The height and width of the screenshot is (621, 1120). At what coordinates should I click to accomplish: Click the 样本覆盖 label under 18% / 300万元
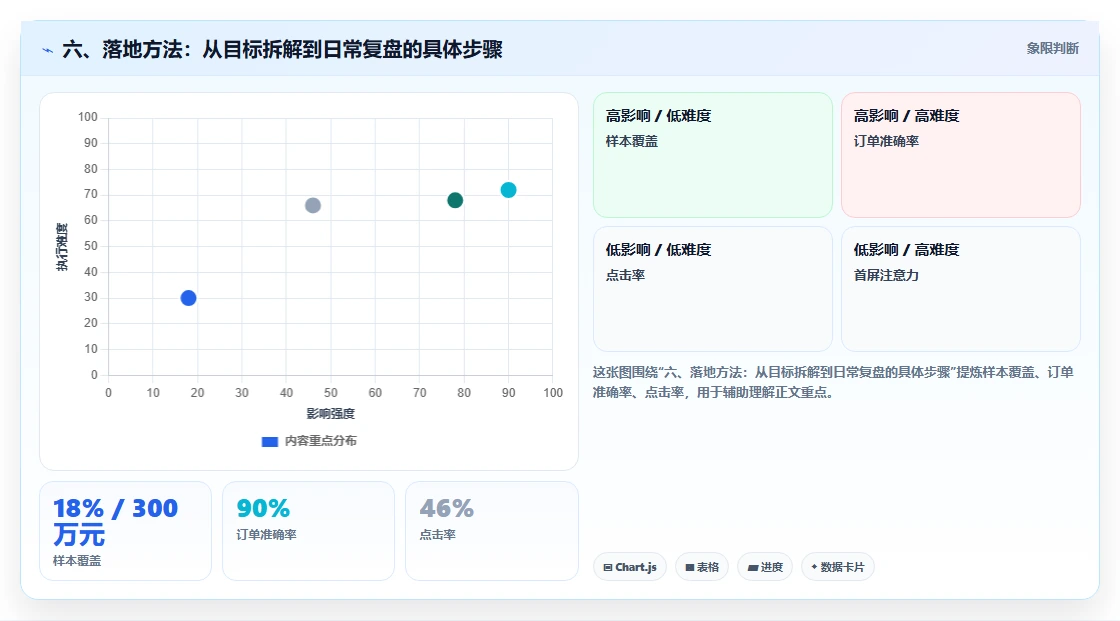77,561
